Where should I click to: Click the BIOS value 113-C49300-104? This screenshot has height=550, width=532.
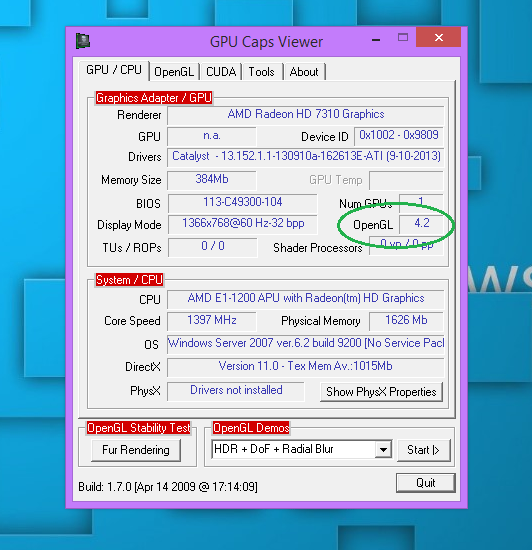pyautogui.click(x=243, y=203)
